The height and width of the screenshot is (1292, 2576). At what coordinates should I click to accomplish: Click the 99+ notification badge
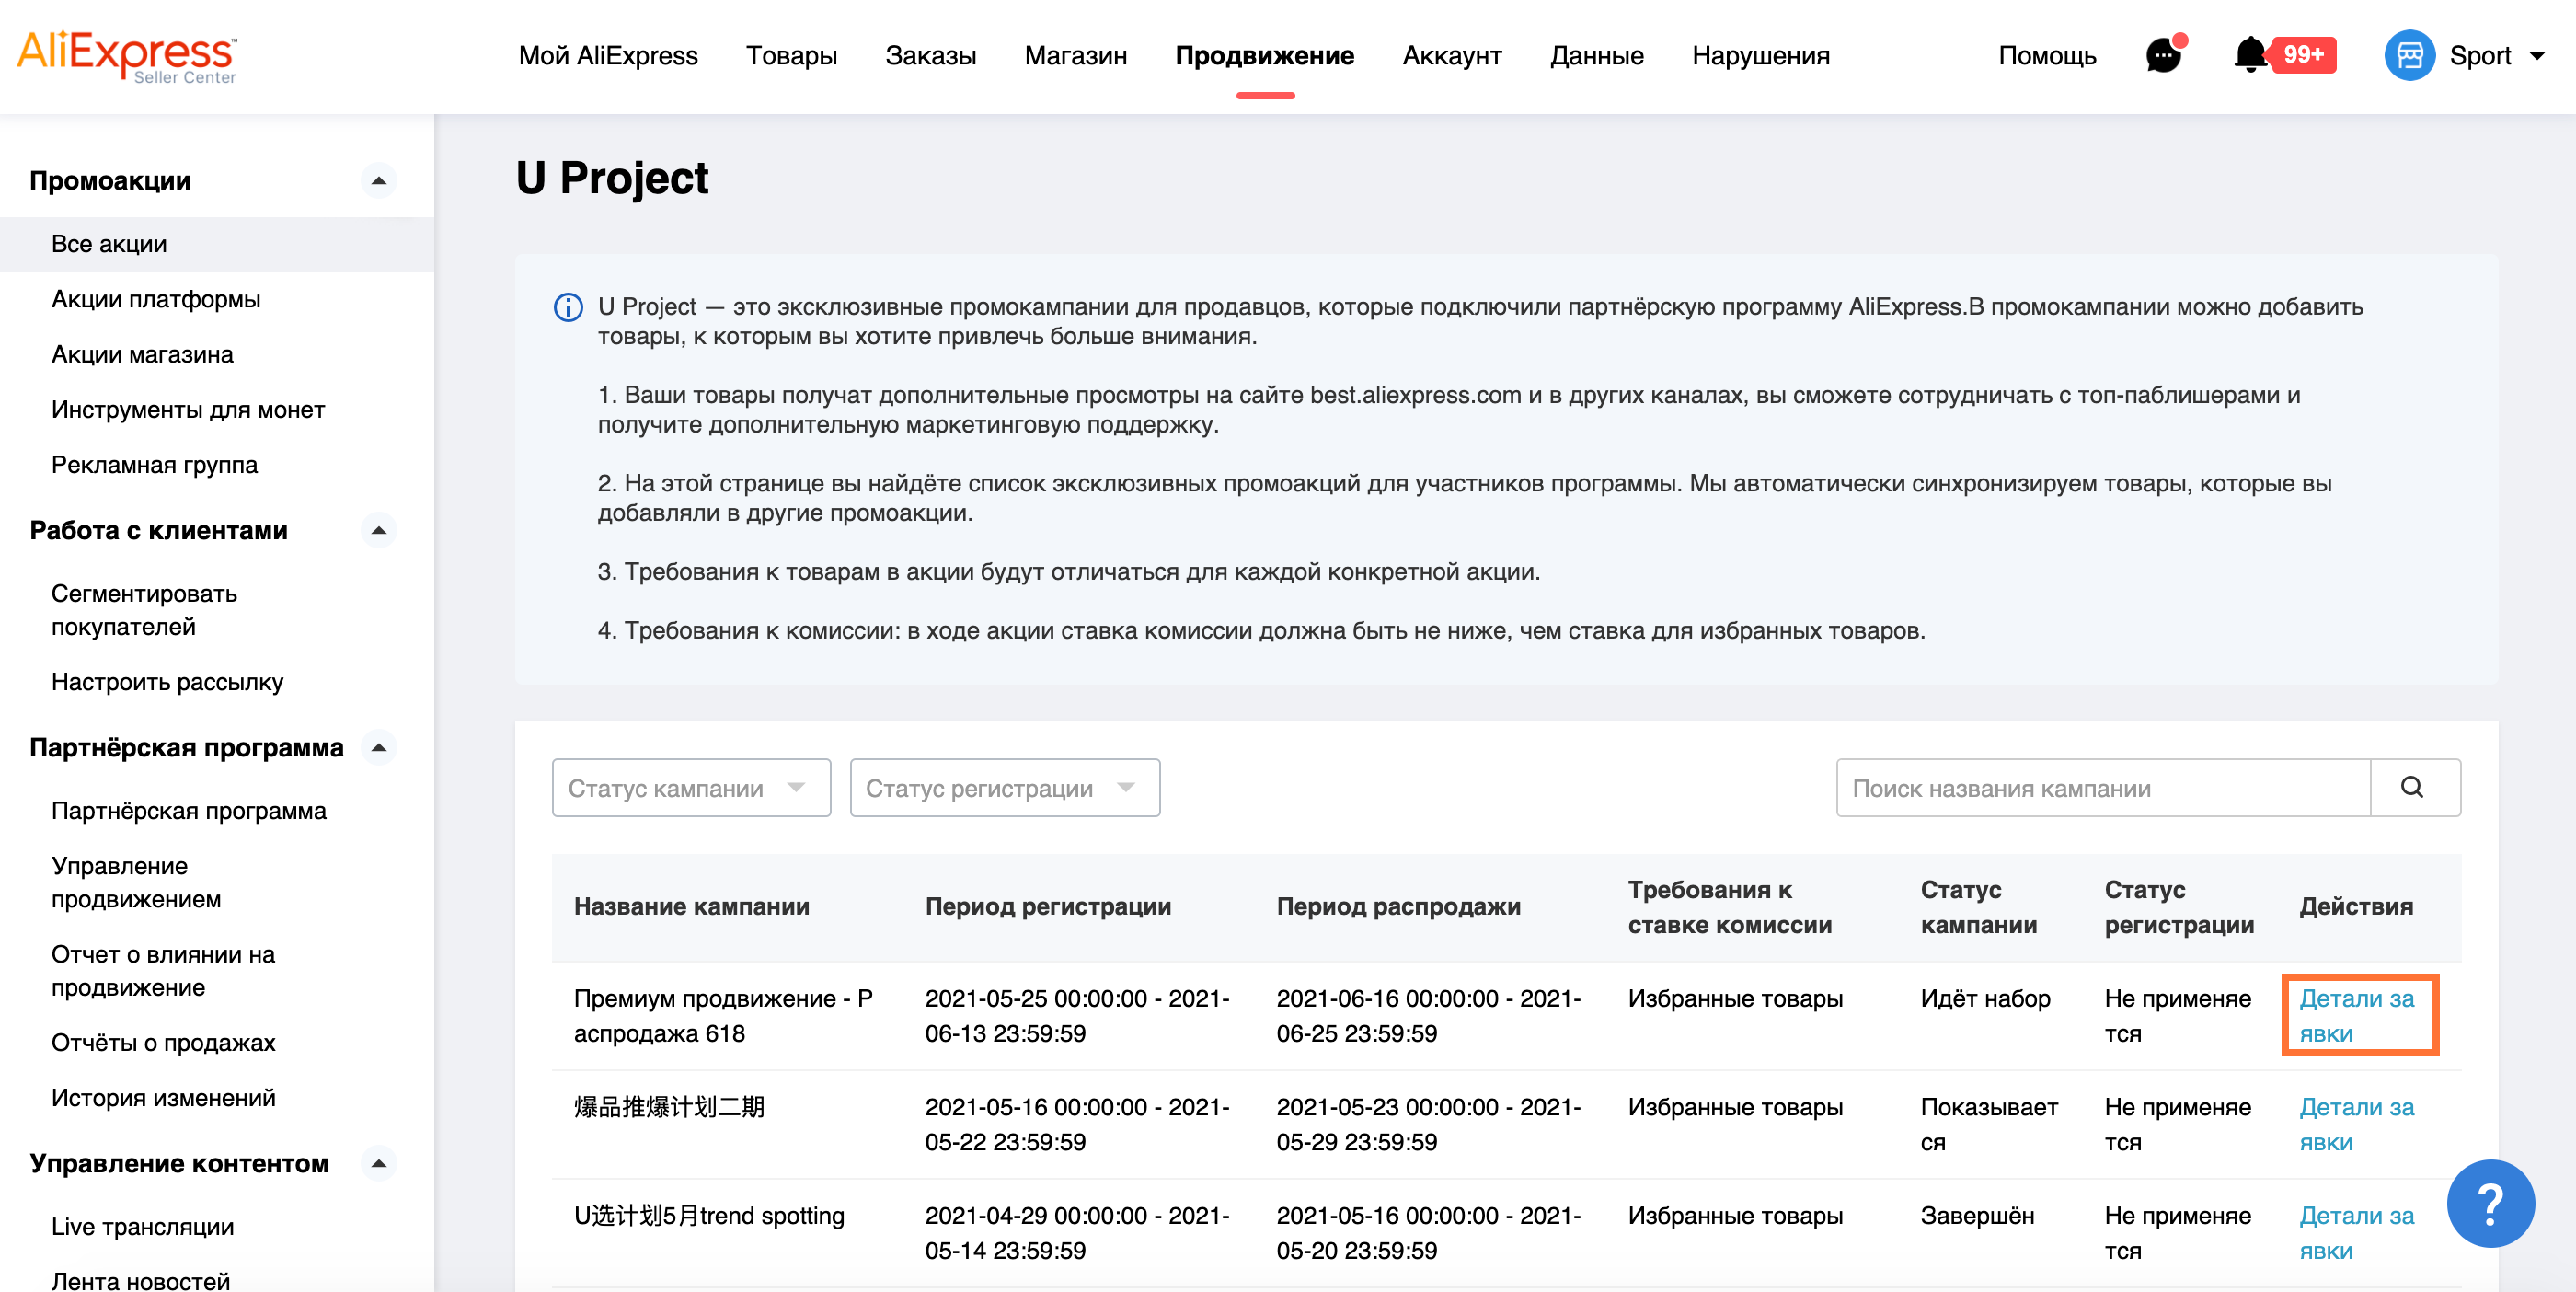tap(2303, 55)
